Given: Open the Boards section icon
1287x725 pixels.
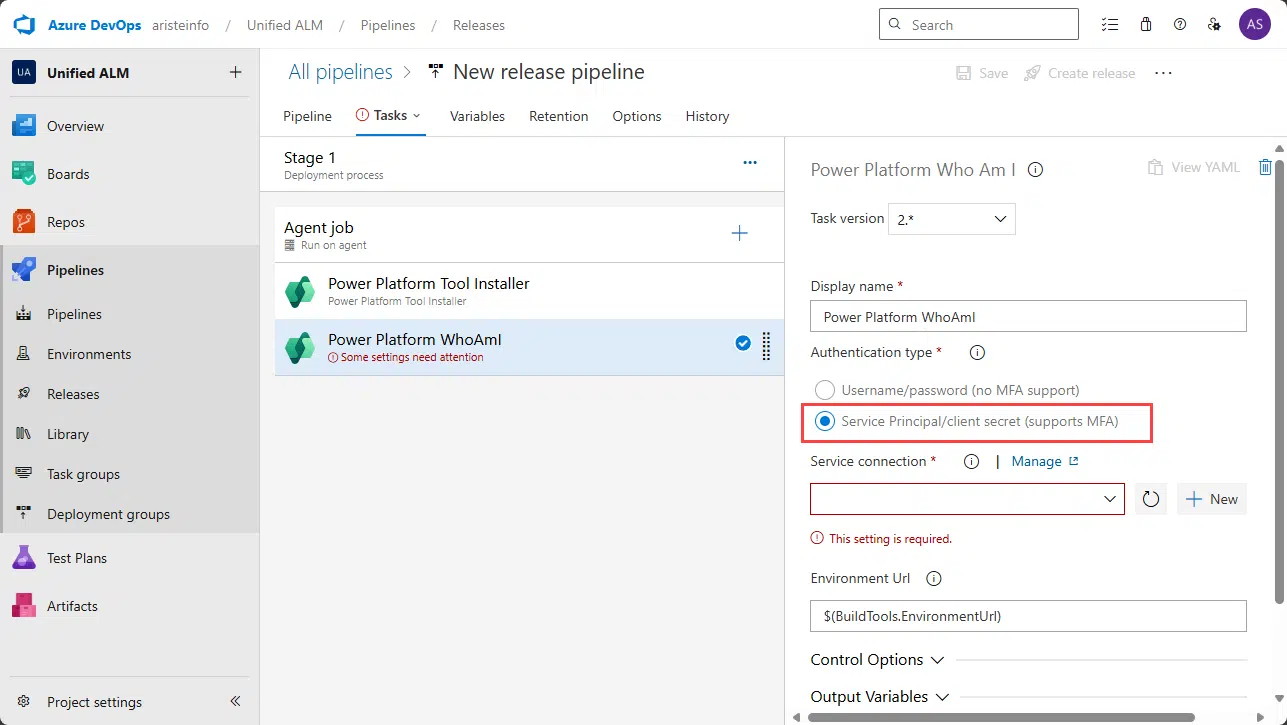Looking at the screenshot, I should pyautogui.click(x=24, y=174).
